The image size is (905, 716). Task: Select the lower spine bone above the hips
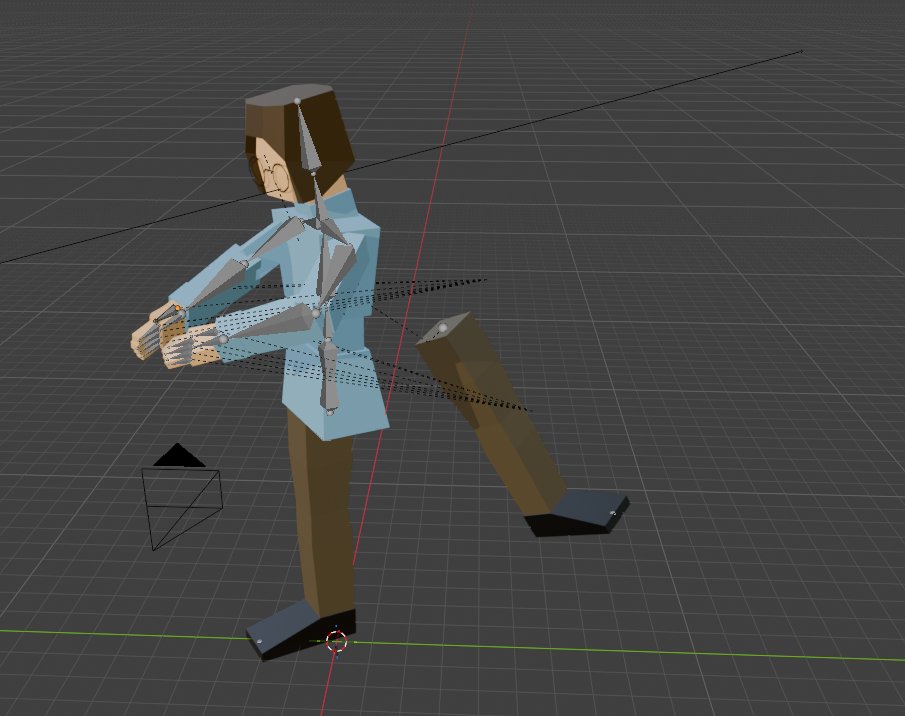(x=328, y=373)
